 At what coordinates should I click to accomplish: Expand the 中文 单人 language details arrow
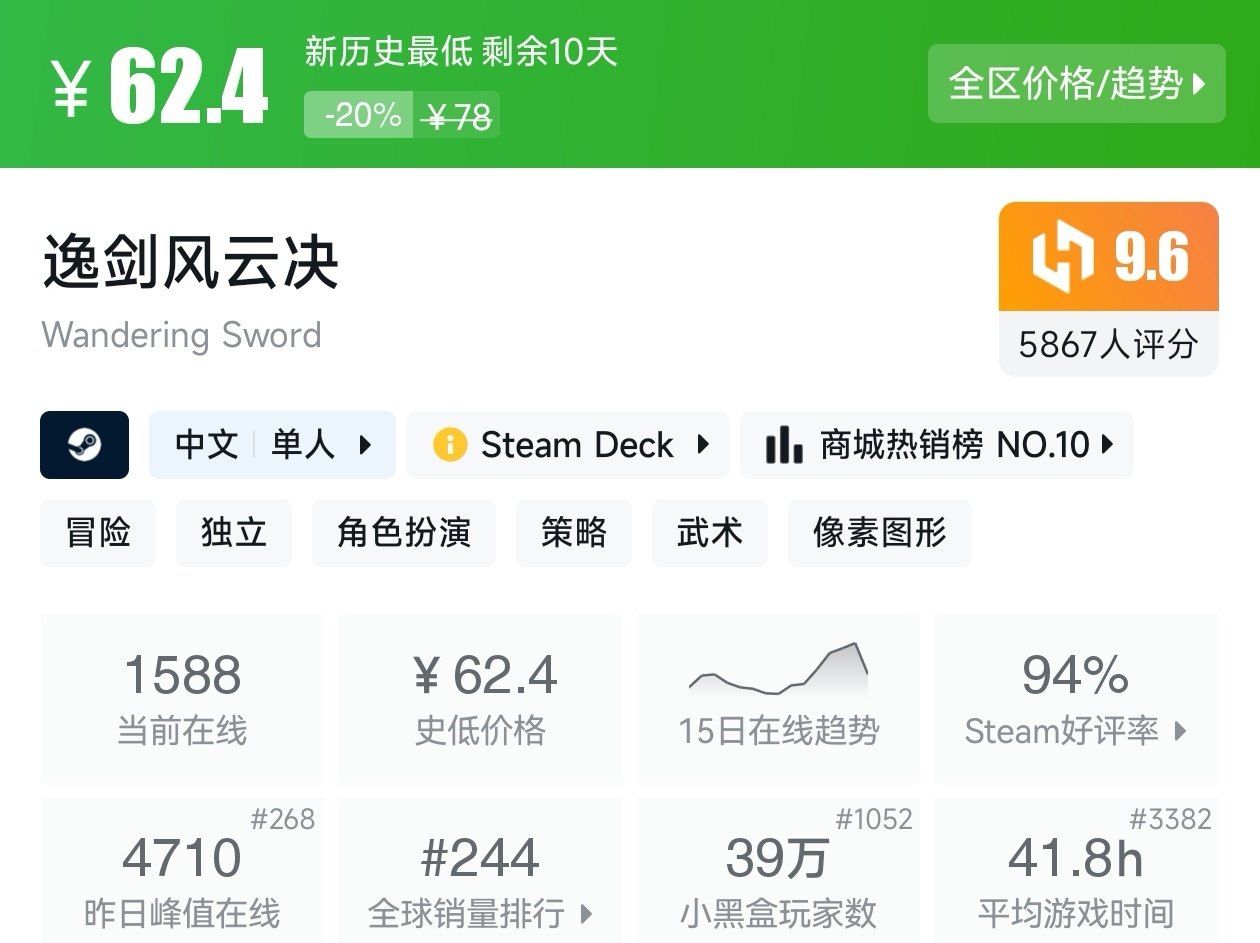click(x=365, y=445)
